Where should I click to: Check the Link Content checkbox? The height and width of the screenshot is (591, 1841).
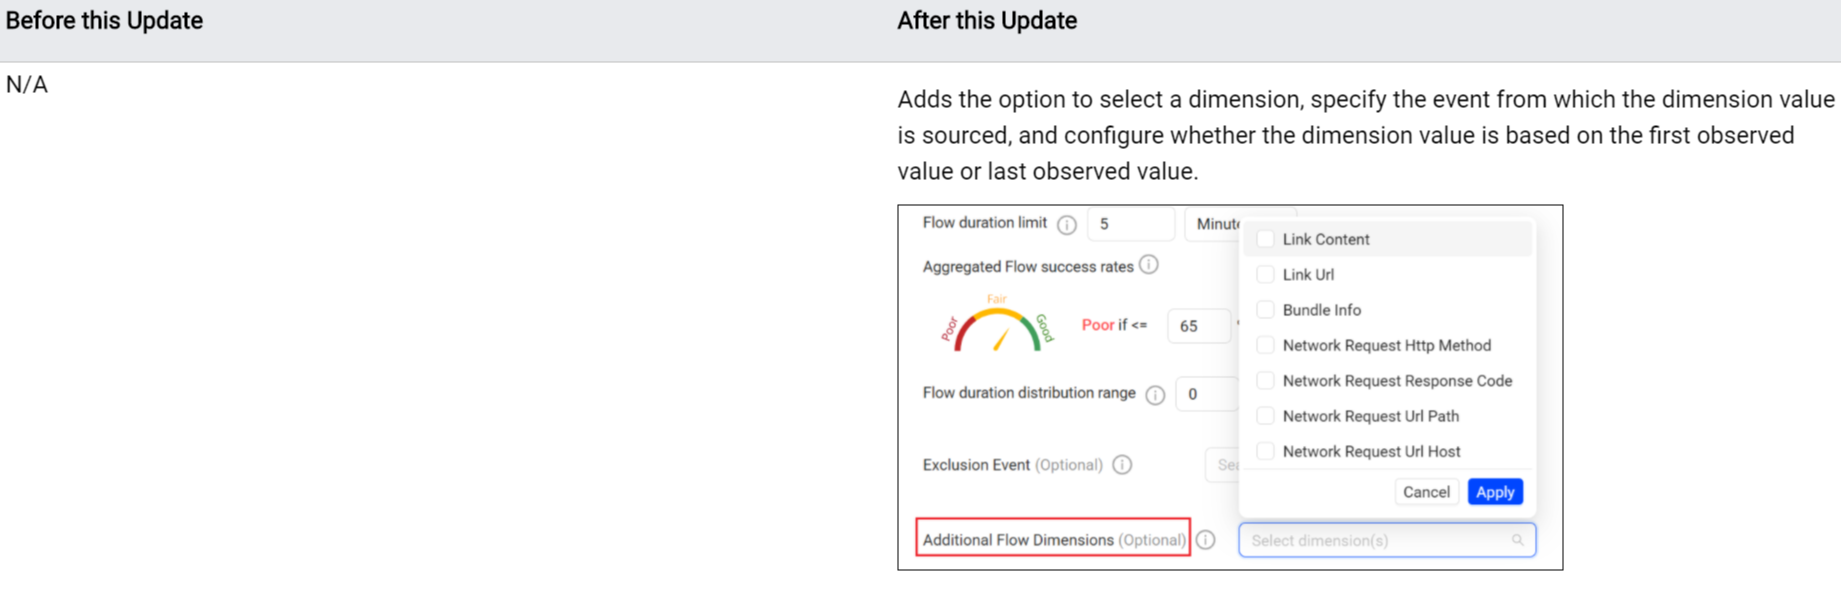[1265, 239]
